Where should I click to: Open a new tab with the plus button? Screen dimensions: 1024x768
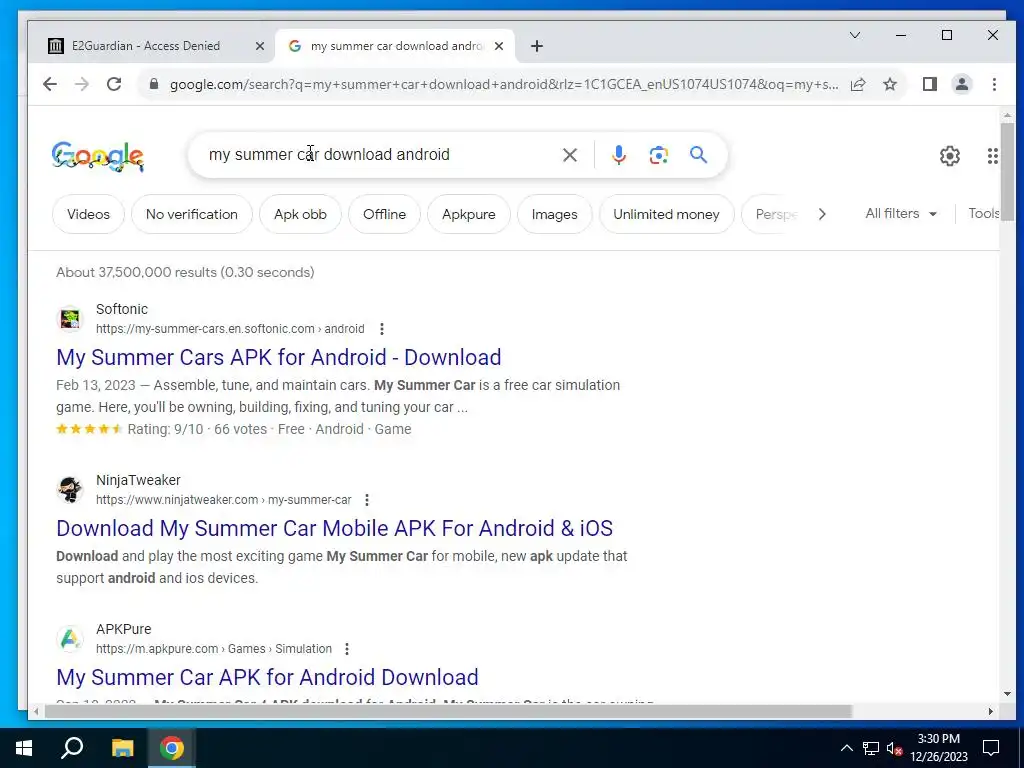tap(537, 46)
